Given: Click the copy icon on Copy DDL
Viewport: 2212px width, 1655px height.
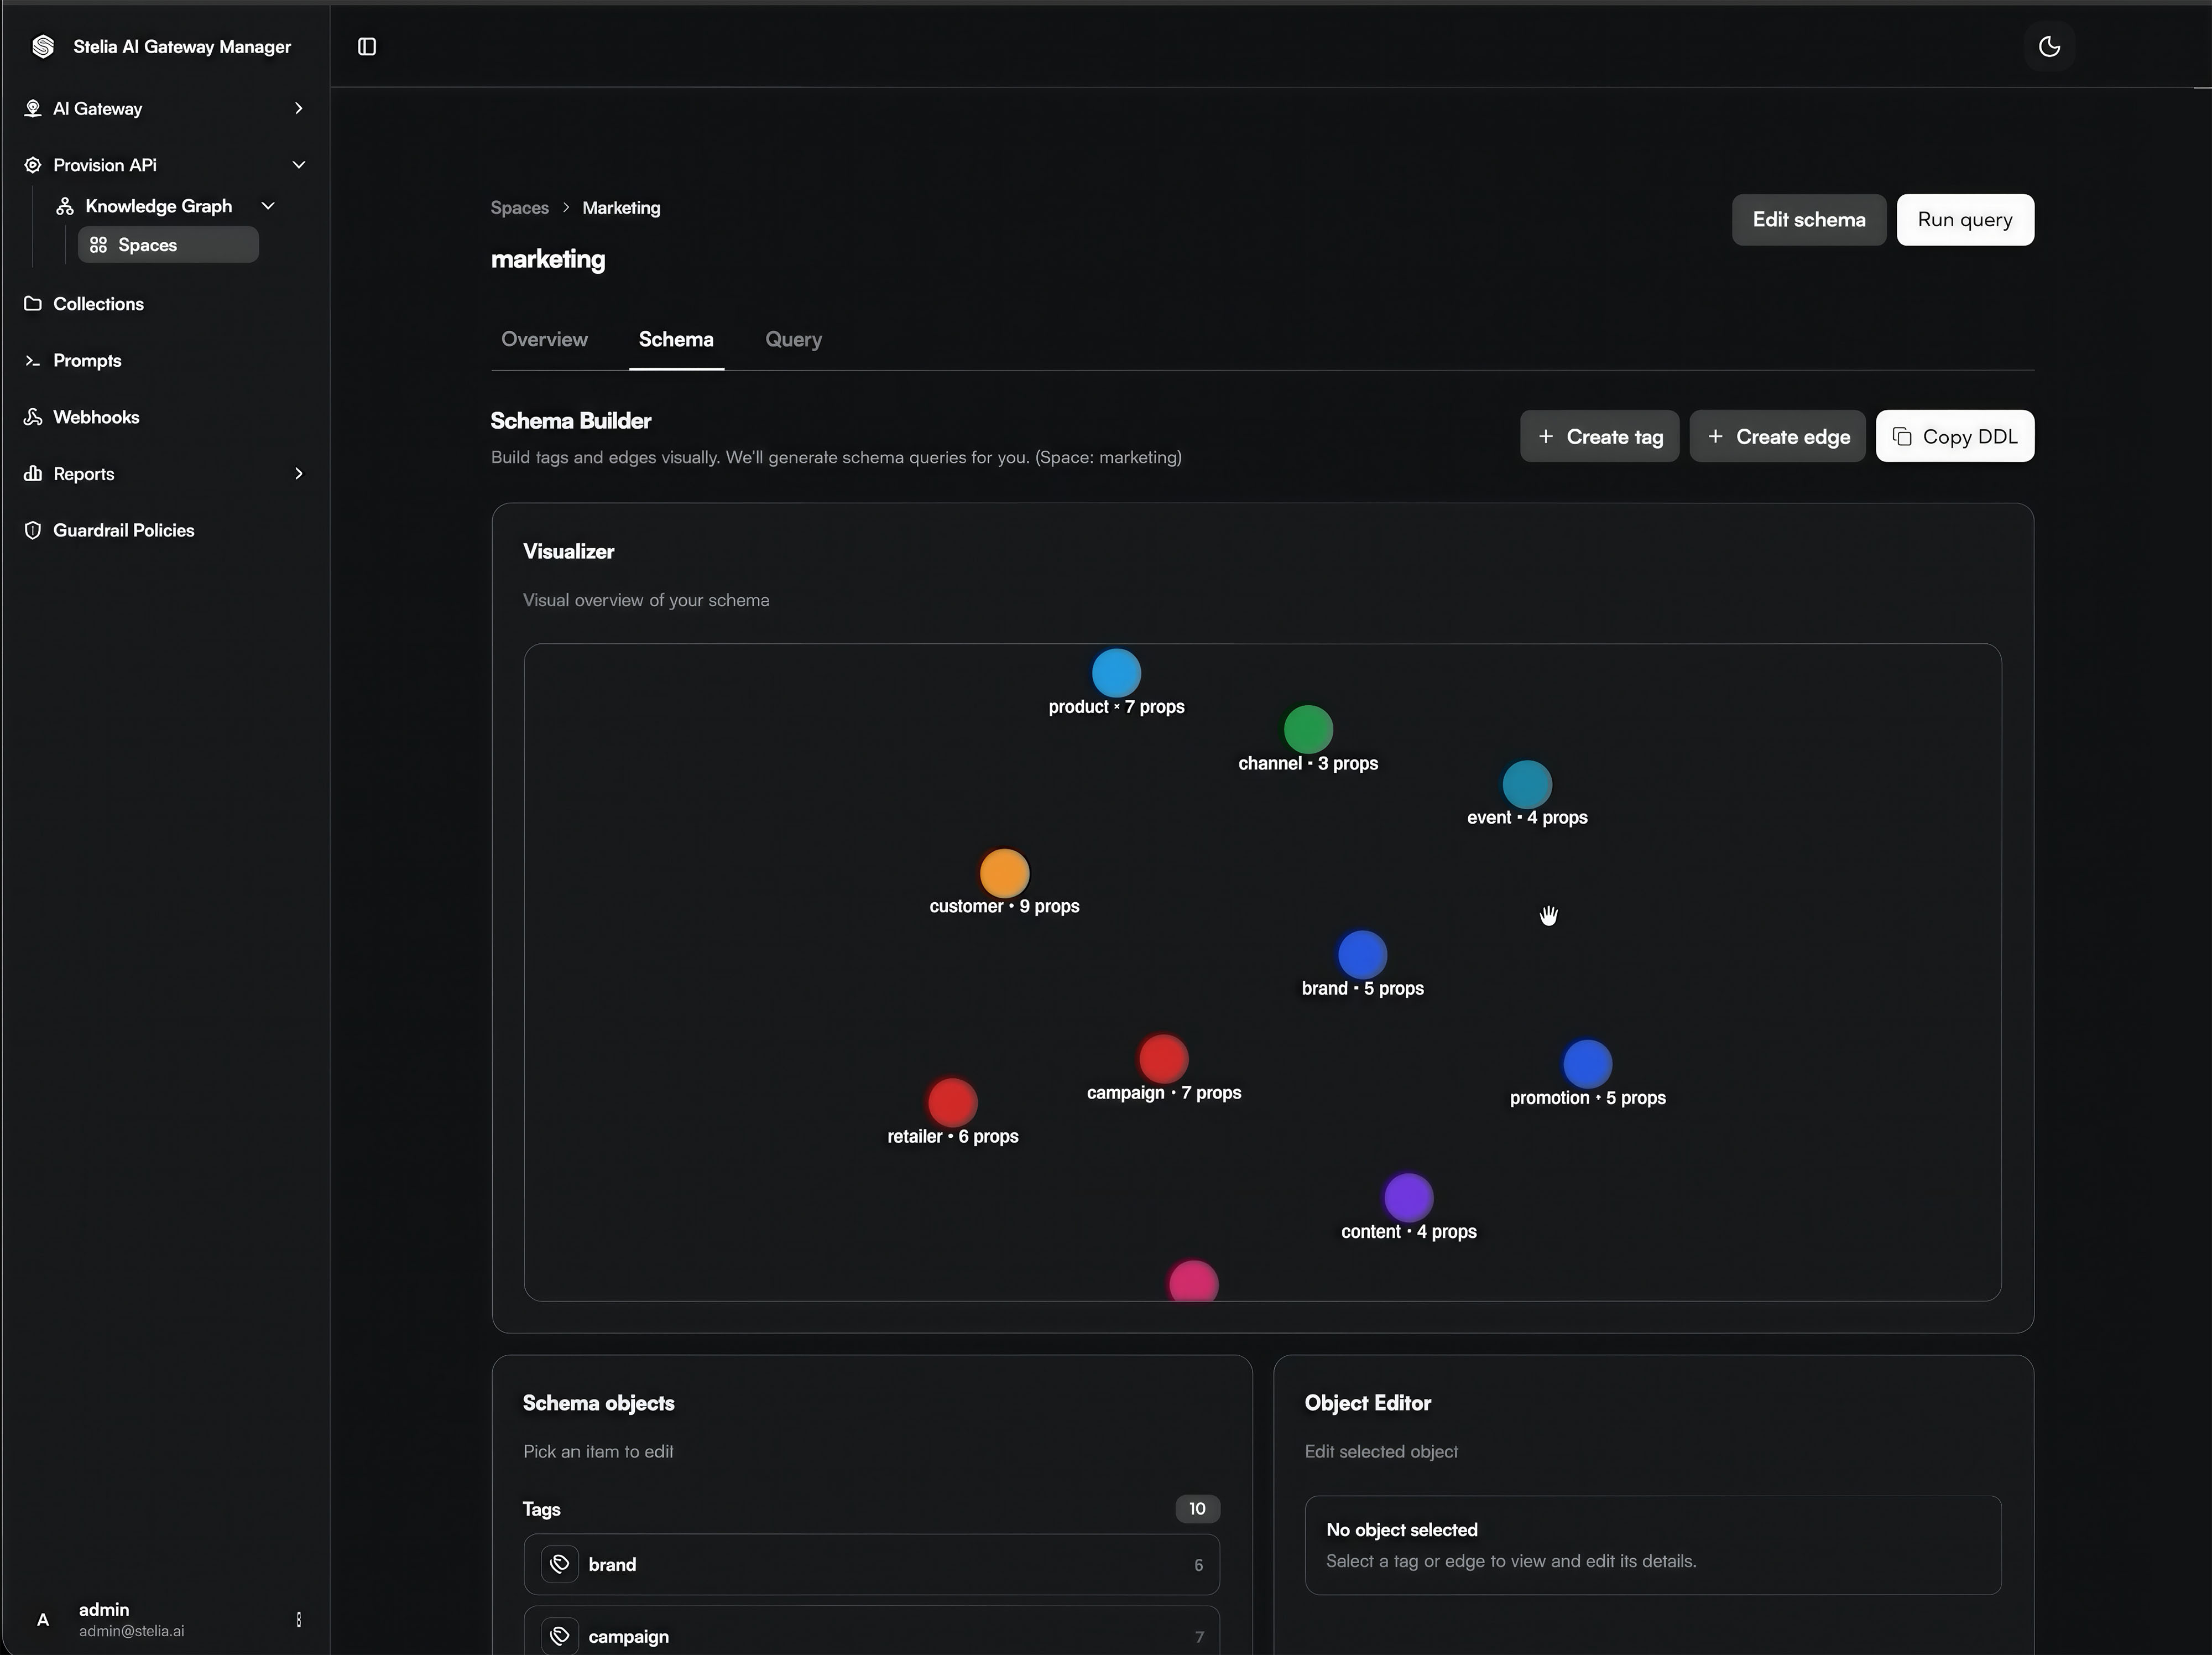Looking at the screenshot, I should pyautogui.click(x=1902, y=436).
